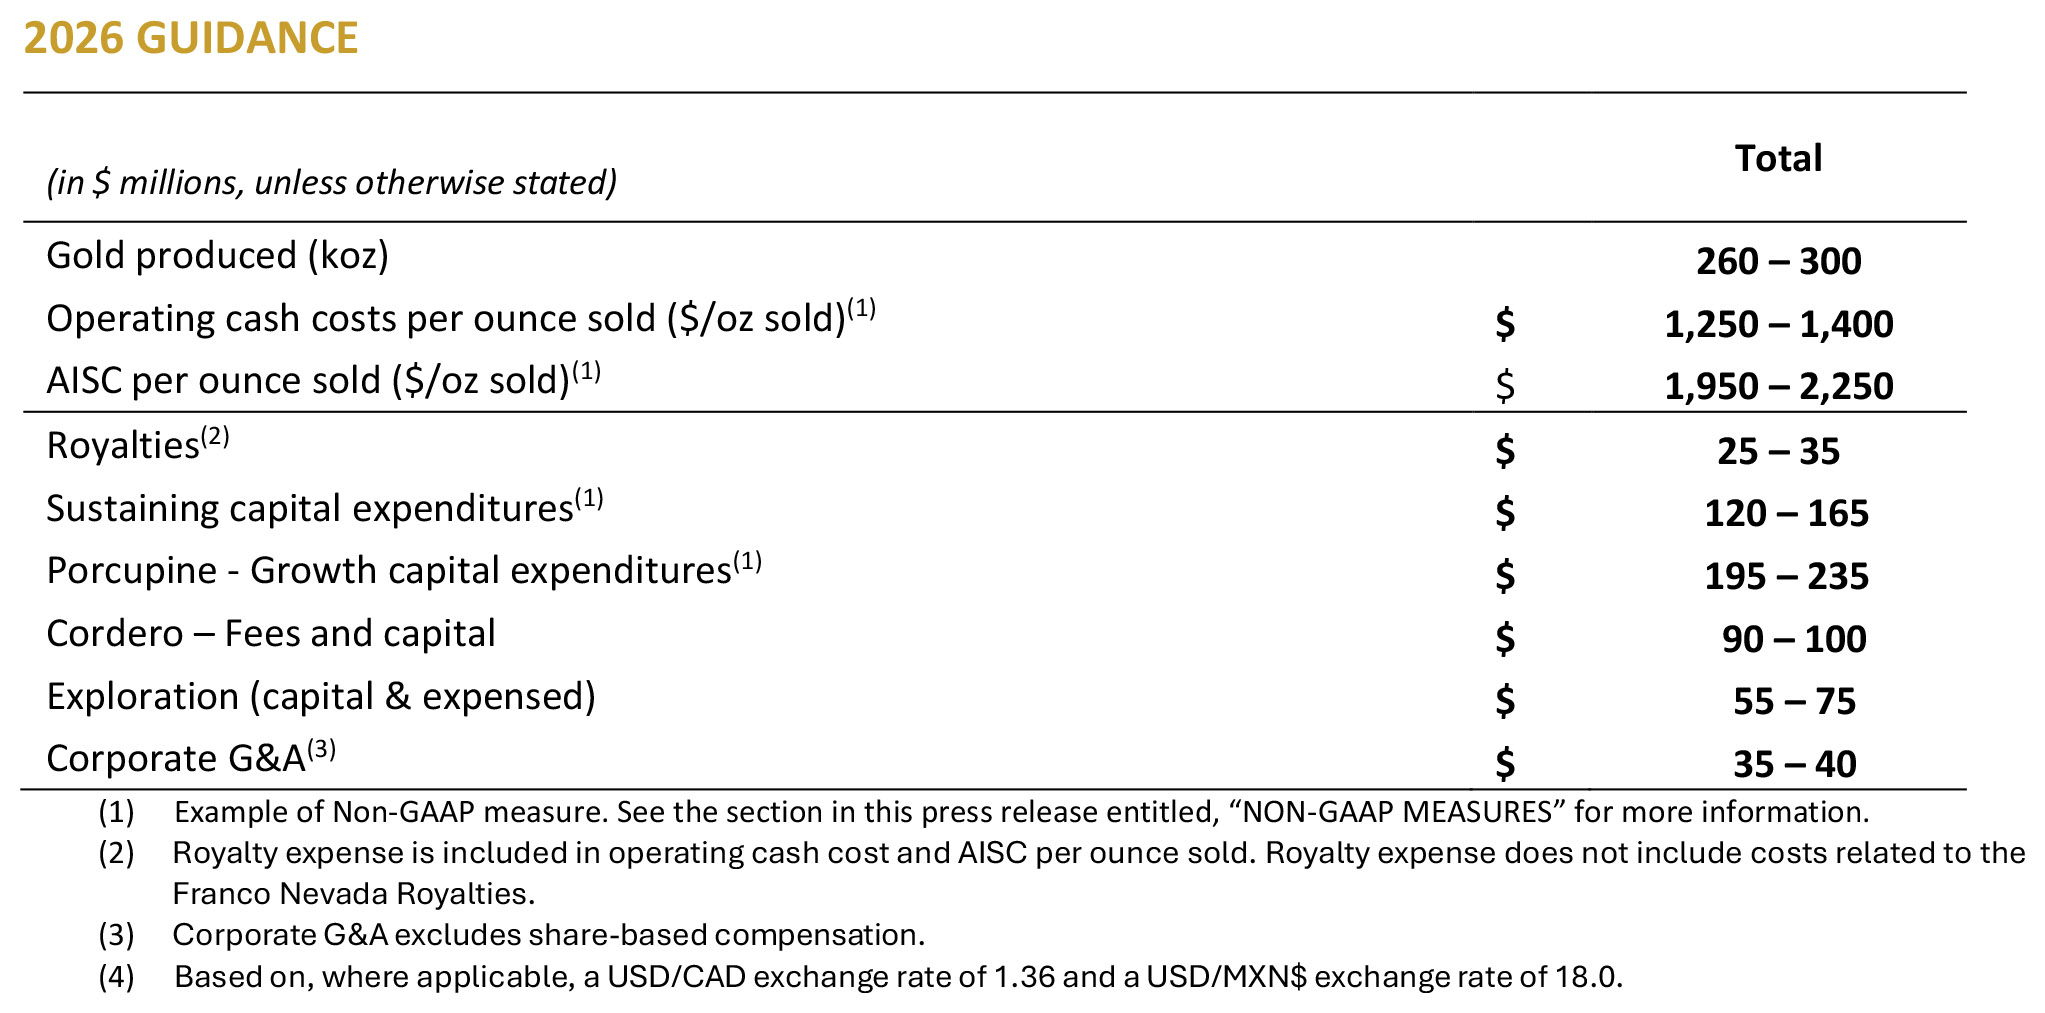Click the 90 – 100 Cordero value
The width and height of the screenshot is (2045, 1013).
[1793, 640]
